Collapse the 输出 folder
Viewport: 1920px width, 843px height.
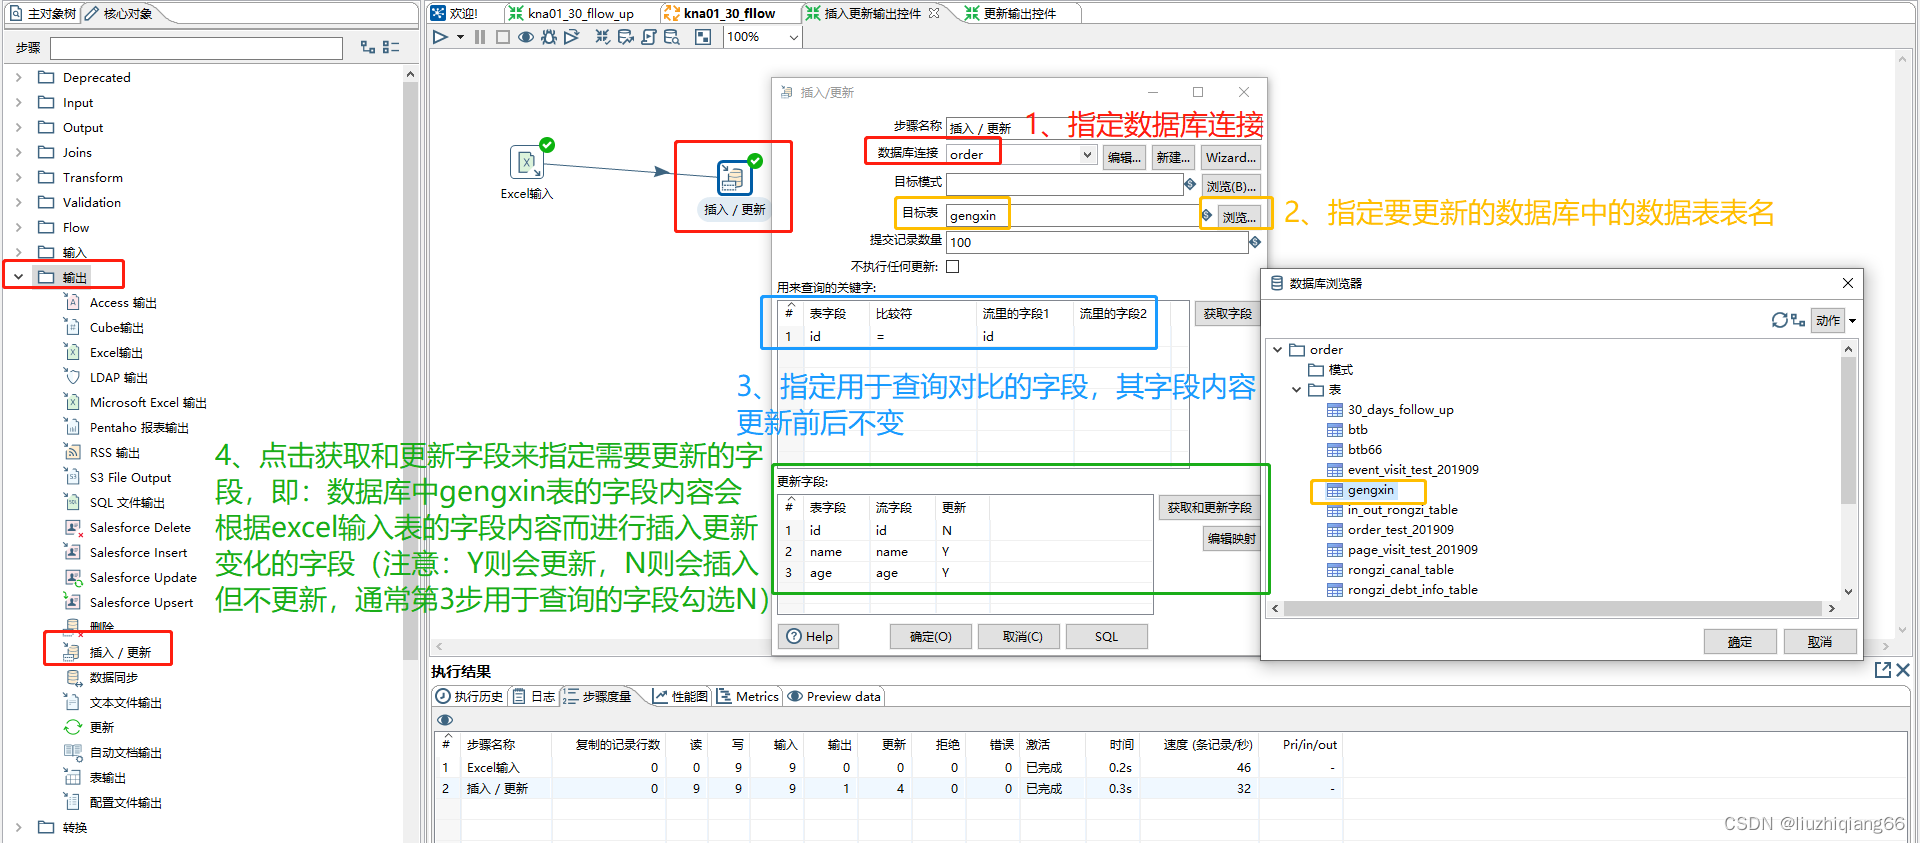(x=18, y=277)
